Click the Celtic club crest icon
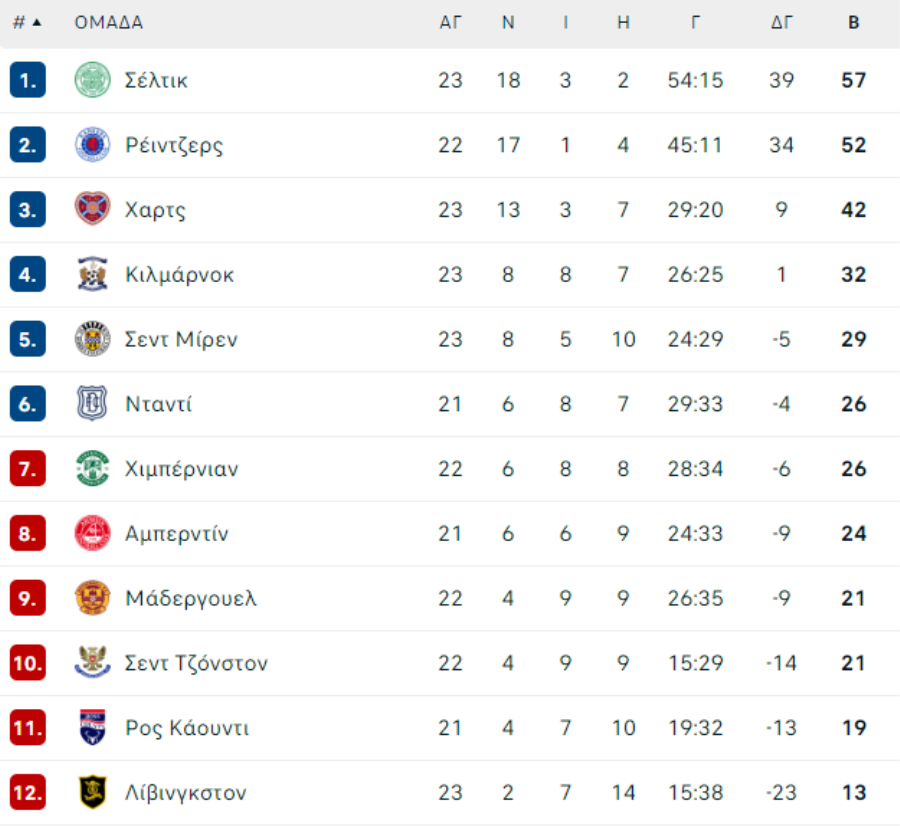Viewport: 900px width, 826px height. (x=93, y=80)
